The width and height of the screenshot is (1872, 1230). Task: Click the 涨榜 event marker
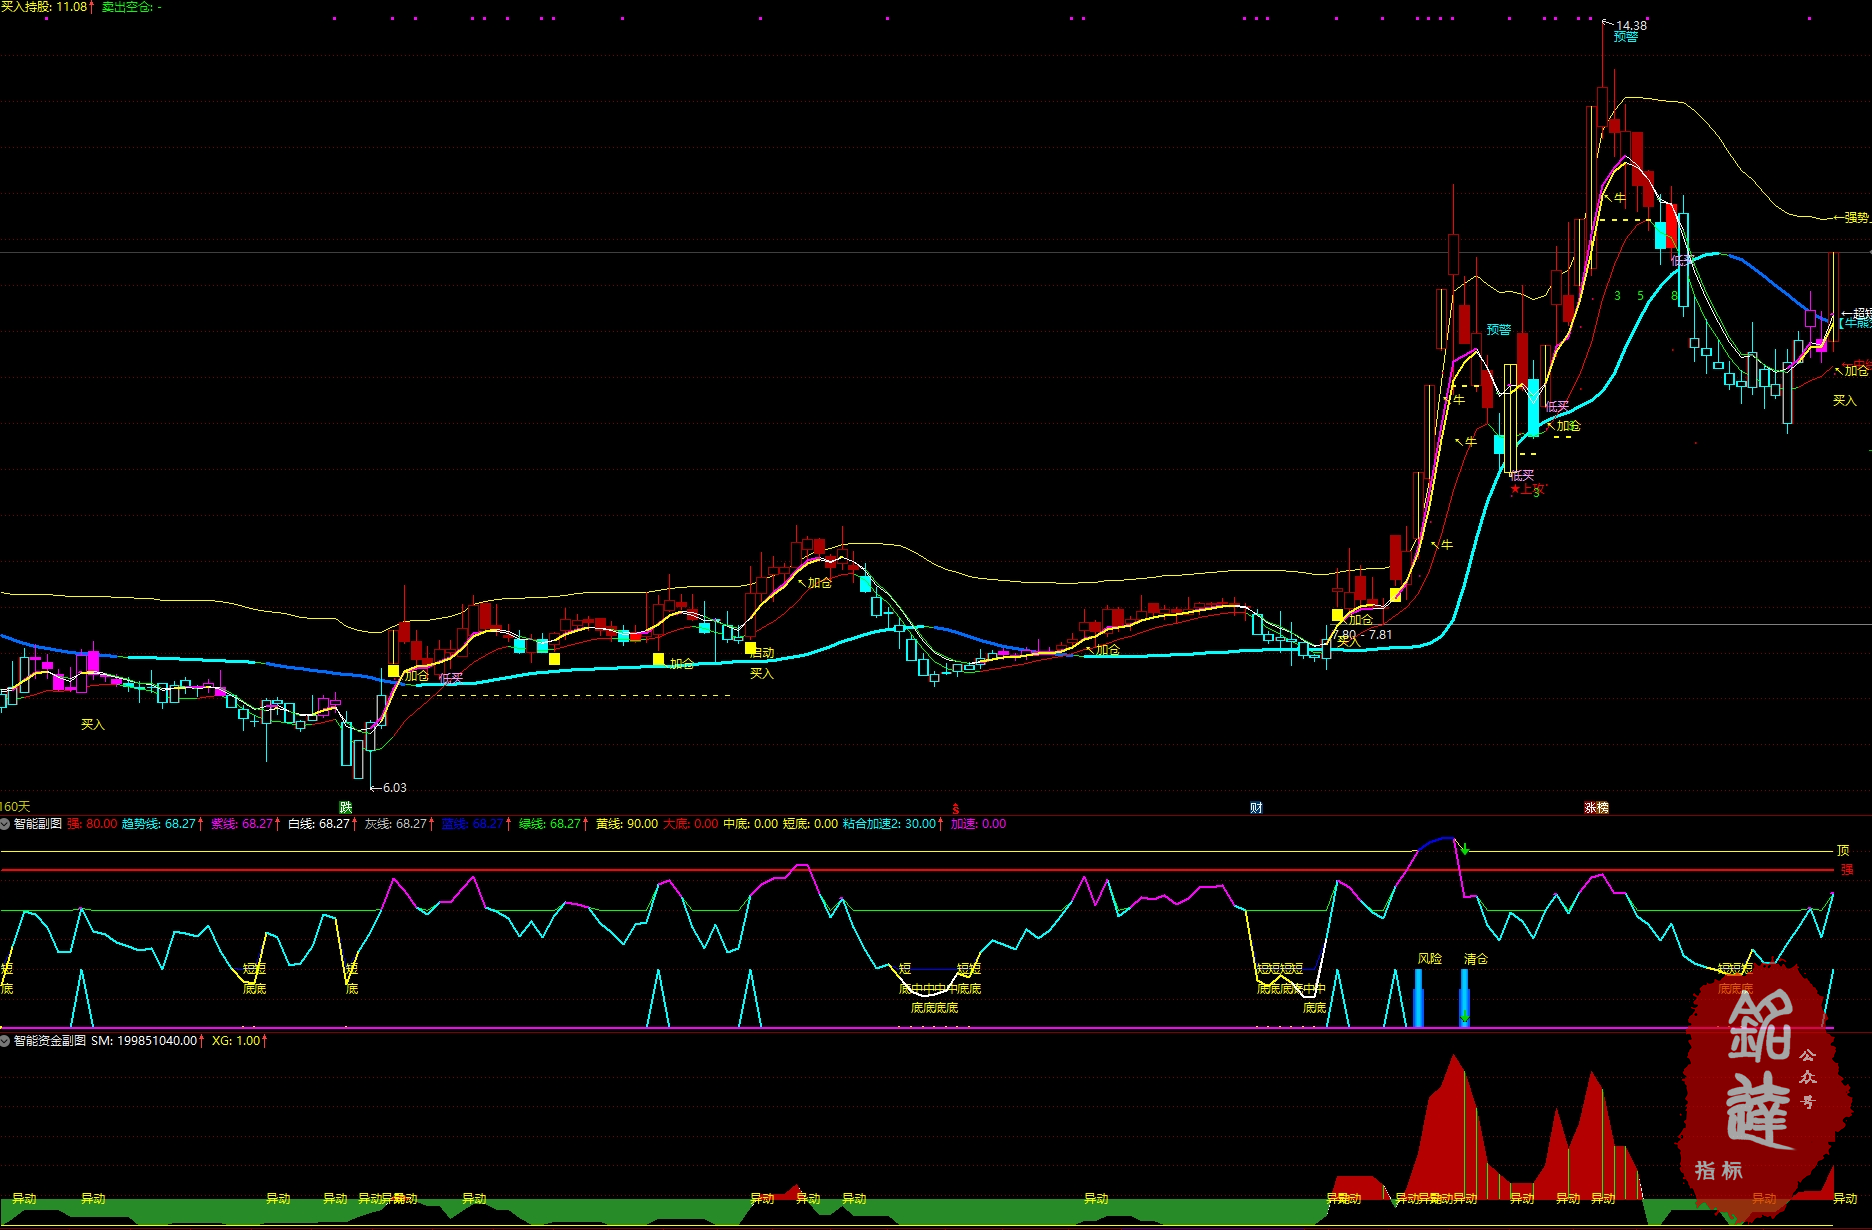click(x=1596, y=808)
